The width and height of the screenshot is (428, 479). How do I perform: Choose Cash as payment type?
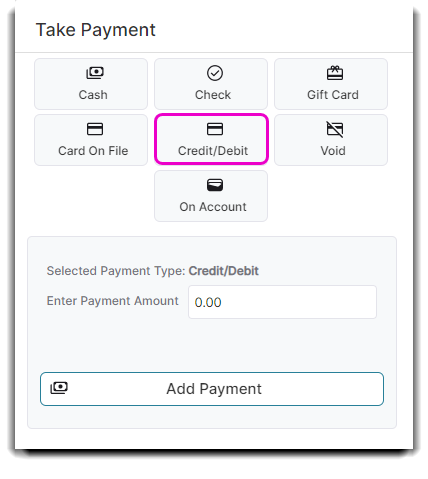point(91,84)
